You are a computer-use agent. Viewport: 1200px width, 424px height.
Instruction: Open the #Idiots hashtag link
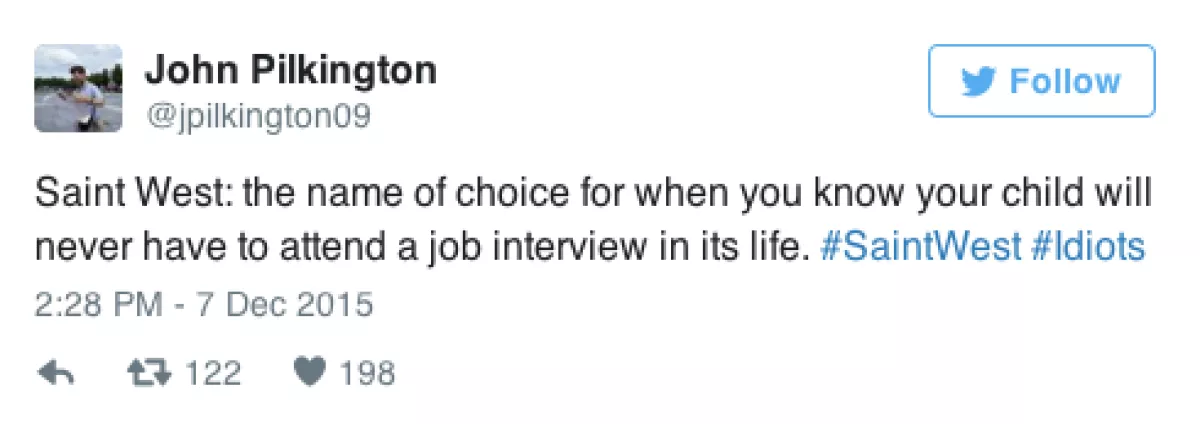(1087, 247)
